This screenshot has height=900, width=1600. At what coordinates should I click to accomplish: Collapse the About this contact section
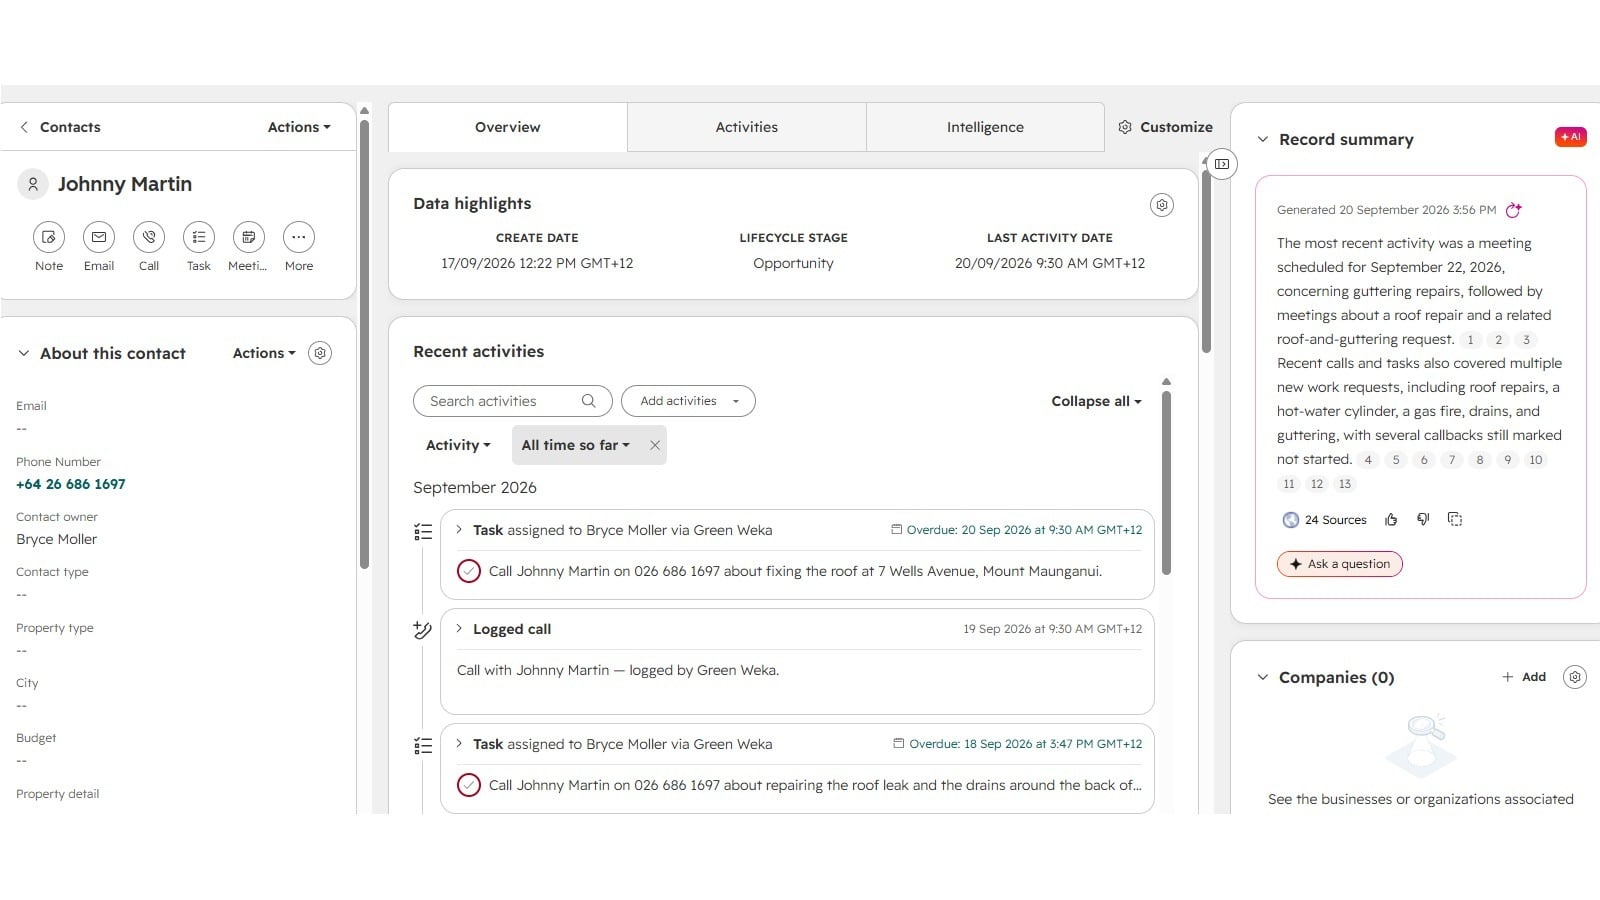pyautogui.click(x=24, y=353)
